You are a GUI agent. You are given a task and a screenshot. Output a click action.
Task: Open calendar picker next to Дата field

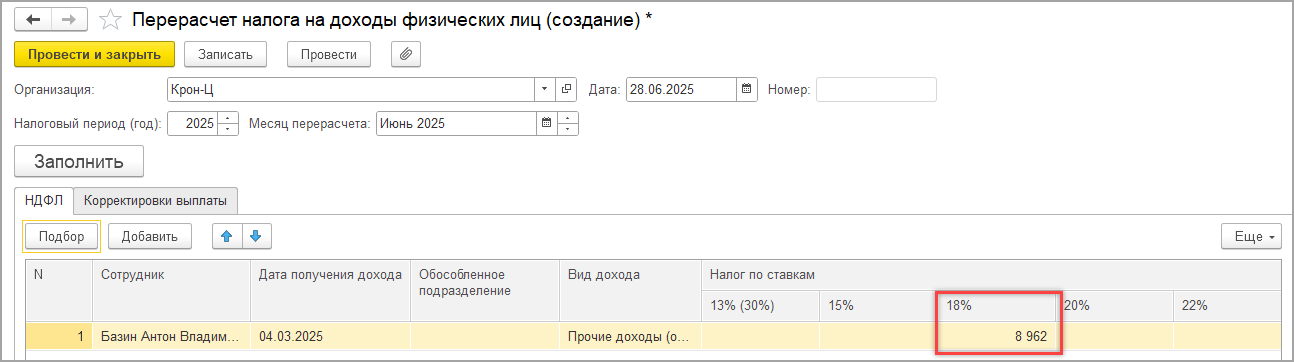747,89
